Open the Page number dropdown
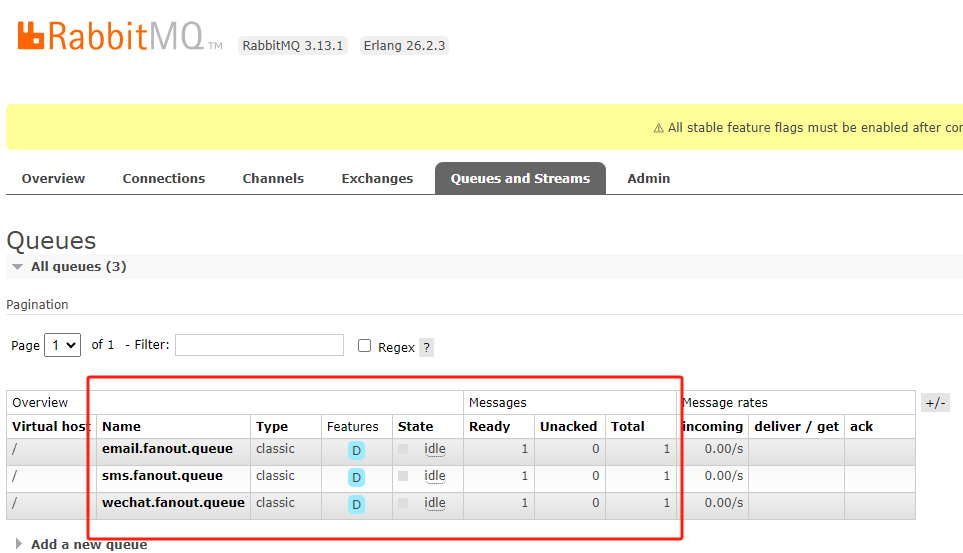The image size is (963, 553). click(62, 345)
